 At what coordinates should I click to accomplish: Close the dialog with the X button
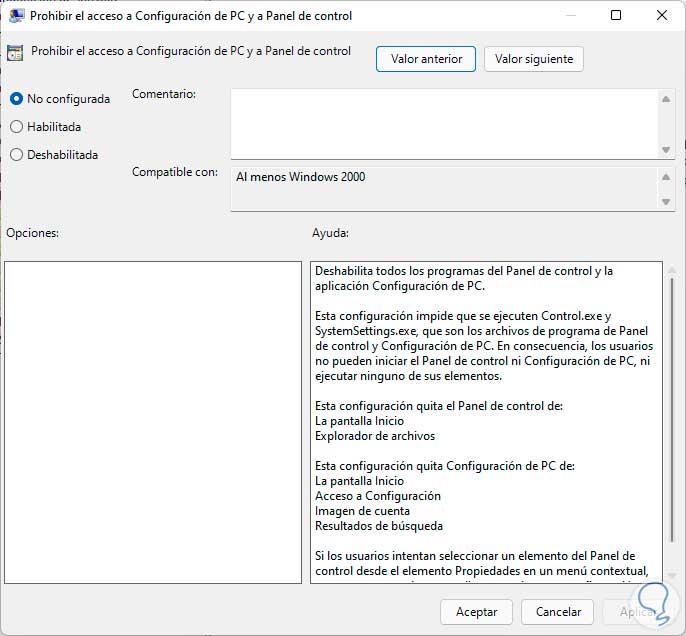tap(661, 16)
